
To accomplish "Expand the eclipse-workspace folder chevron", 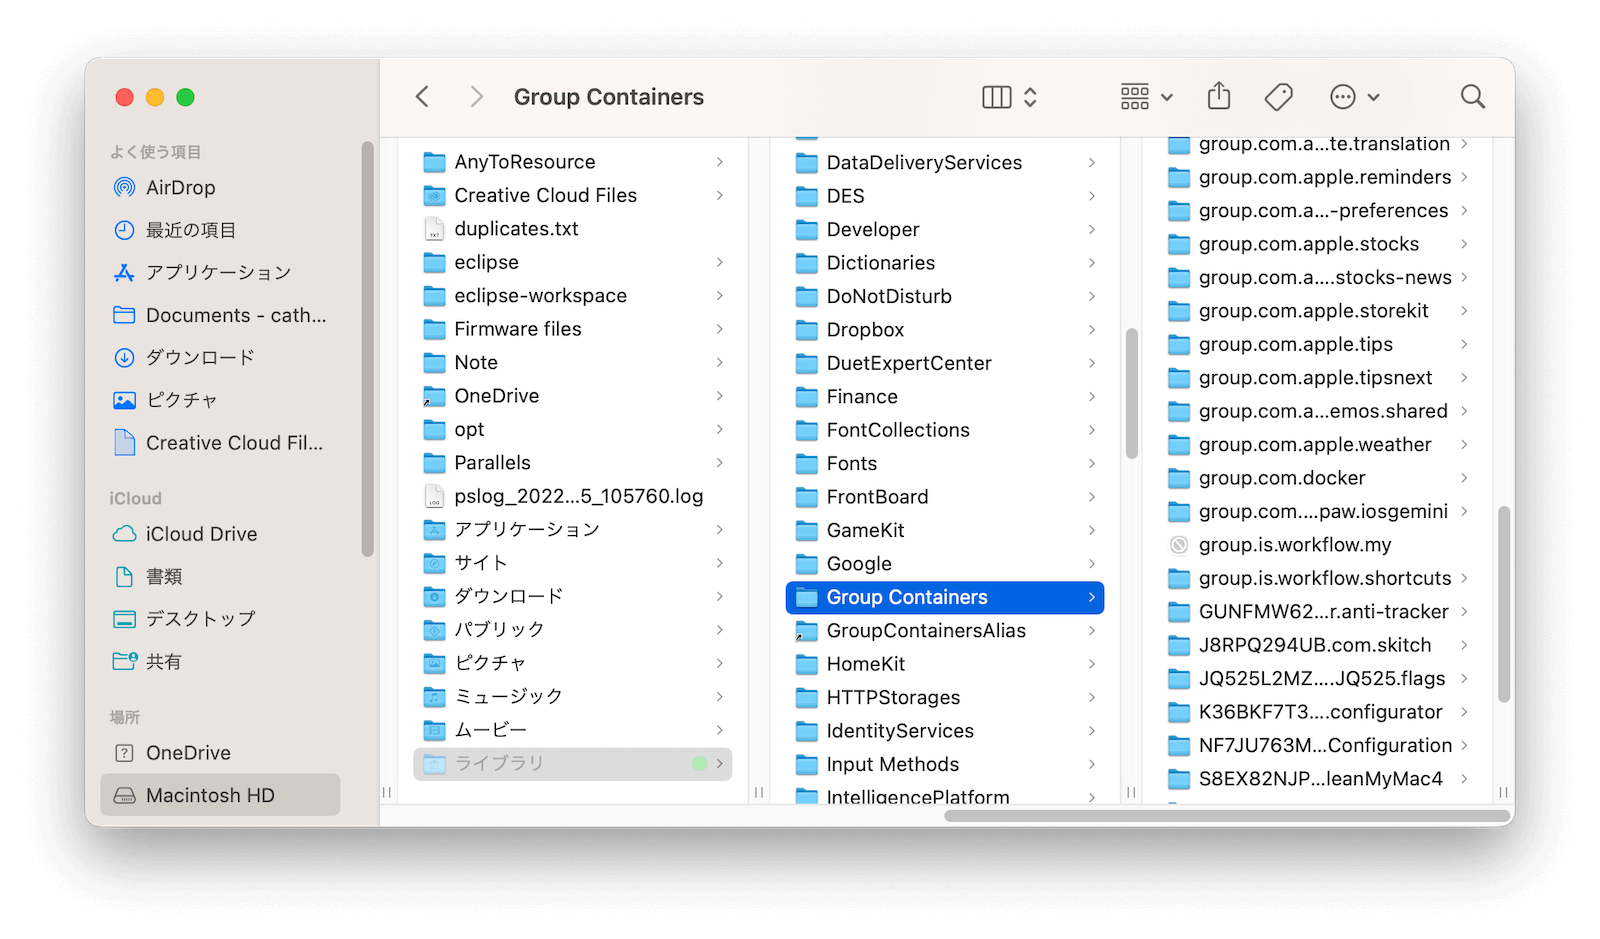I will [719, 296].
